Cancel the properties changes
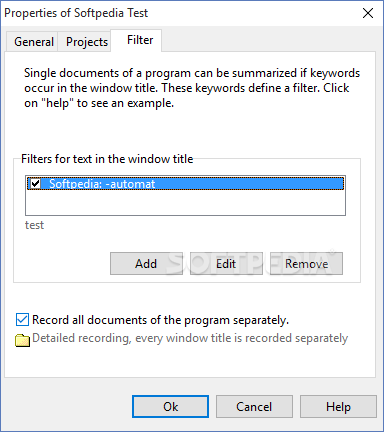This screenshot has width=384, height=432. coord(254,407)
